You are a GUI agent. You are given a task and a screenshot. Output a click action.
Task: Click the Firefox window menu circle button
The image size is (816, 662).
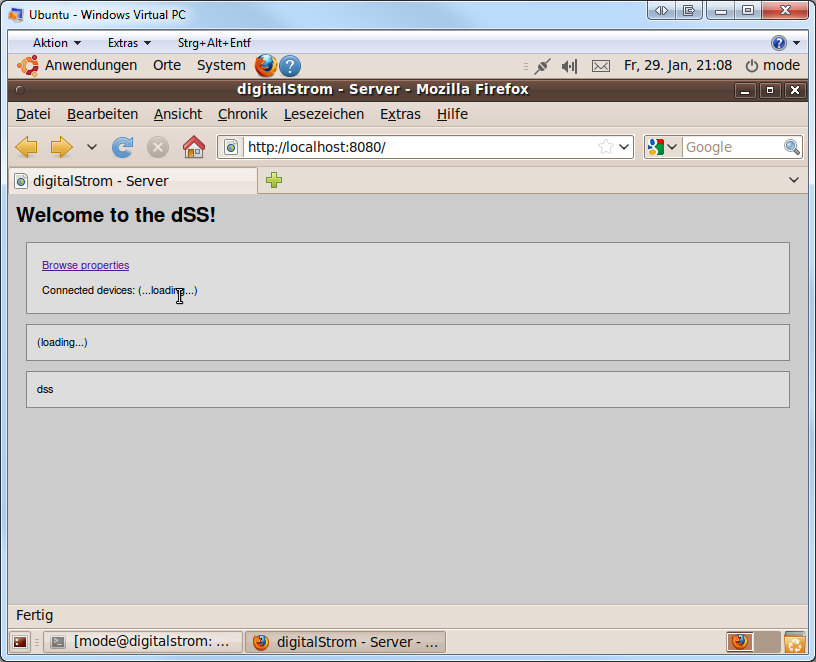click(20, 90)
